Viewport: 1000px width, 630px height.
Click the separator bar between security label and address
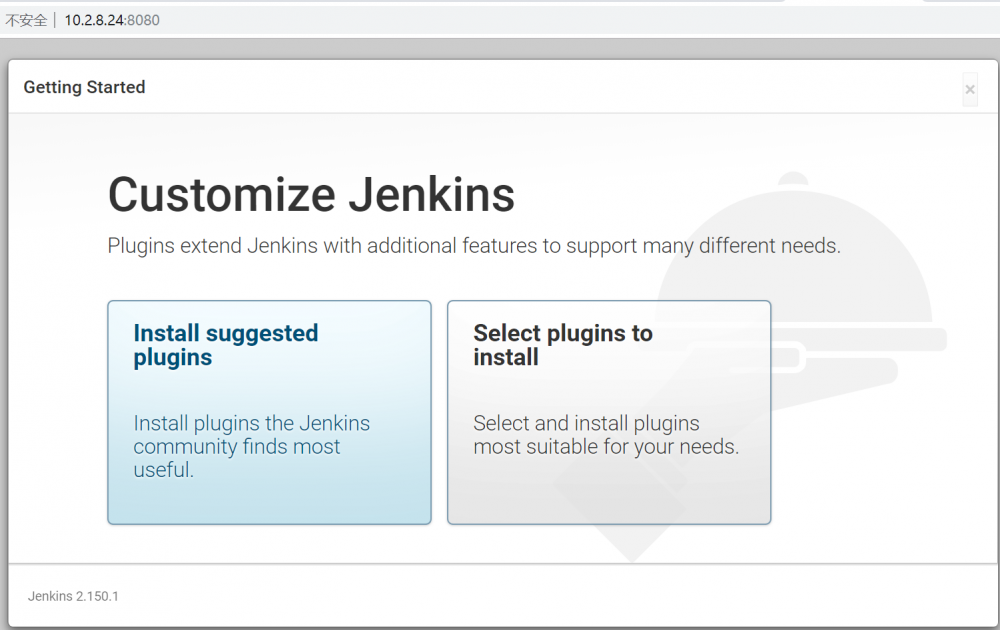click(56, 20)
